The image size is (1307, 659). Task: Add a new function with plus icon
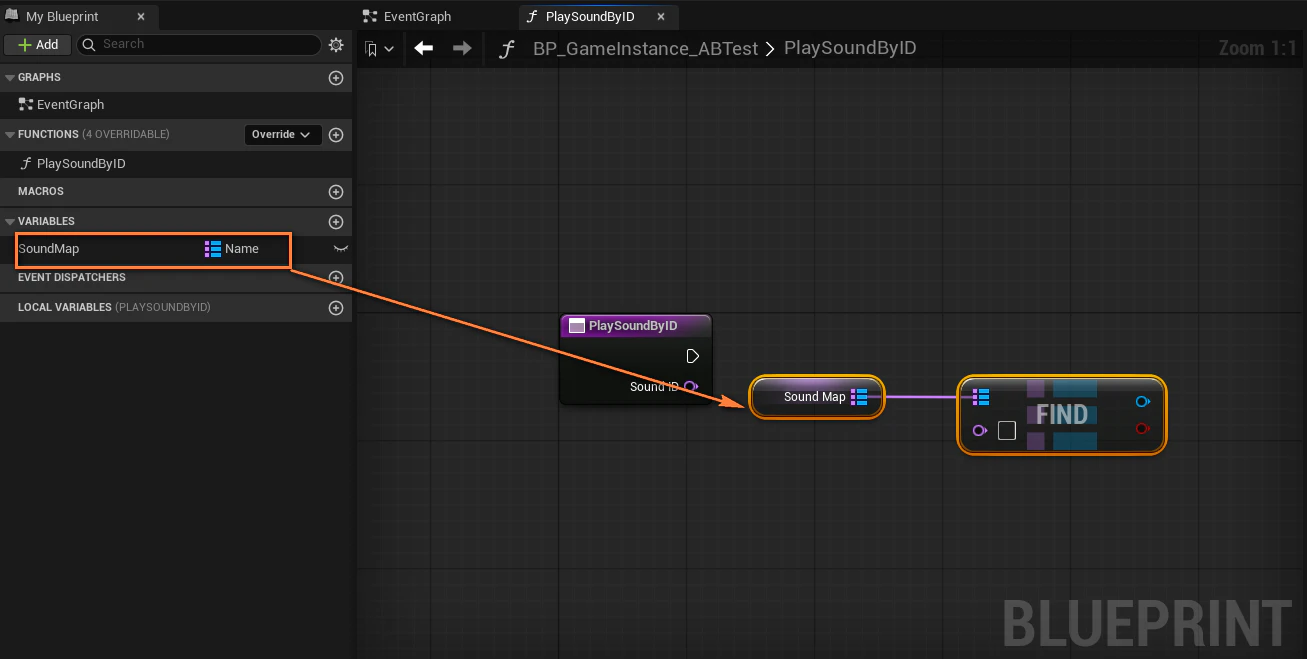pos(336,135)
